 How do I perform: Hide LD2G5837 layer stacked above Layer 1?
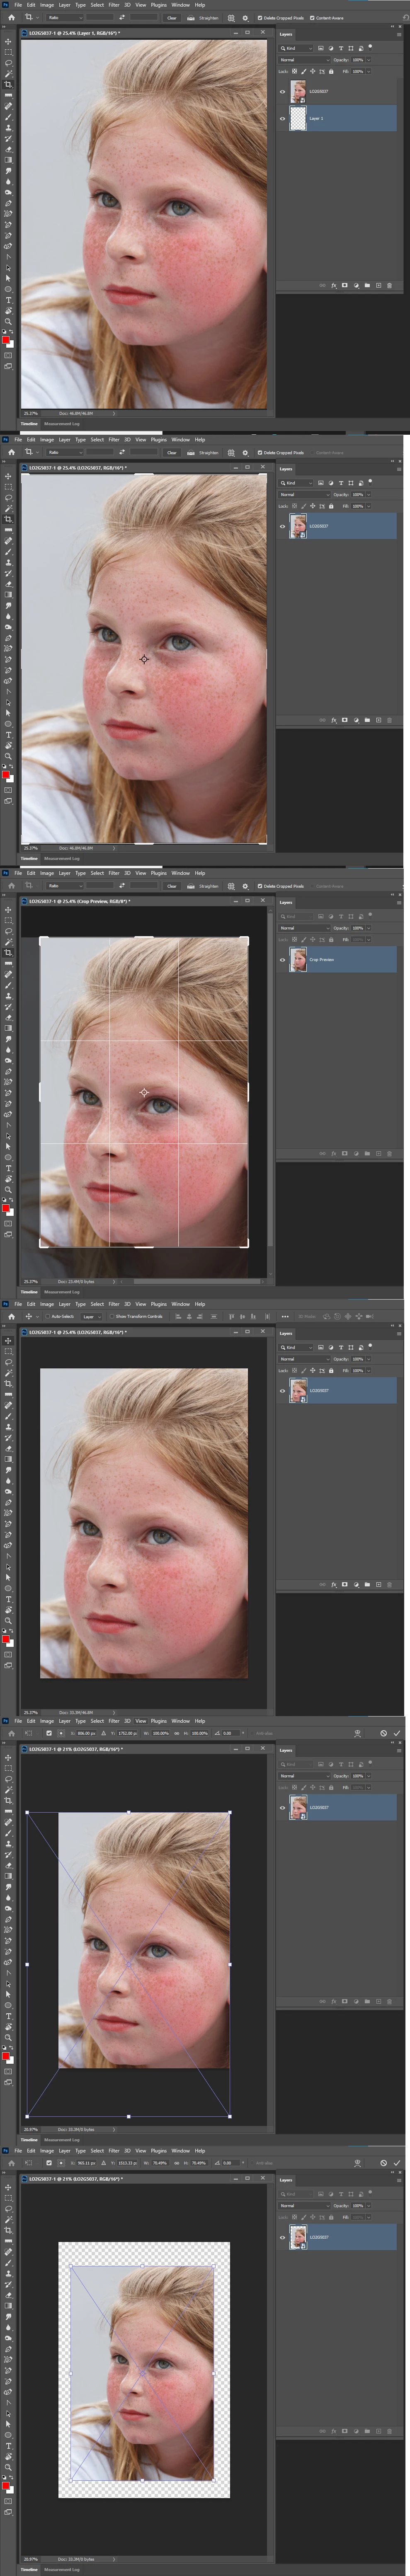[x=282, y=91]
